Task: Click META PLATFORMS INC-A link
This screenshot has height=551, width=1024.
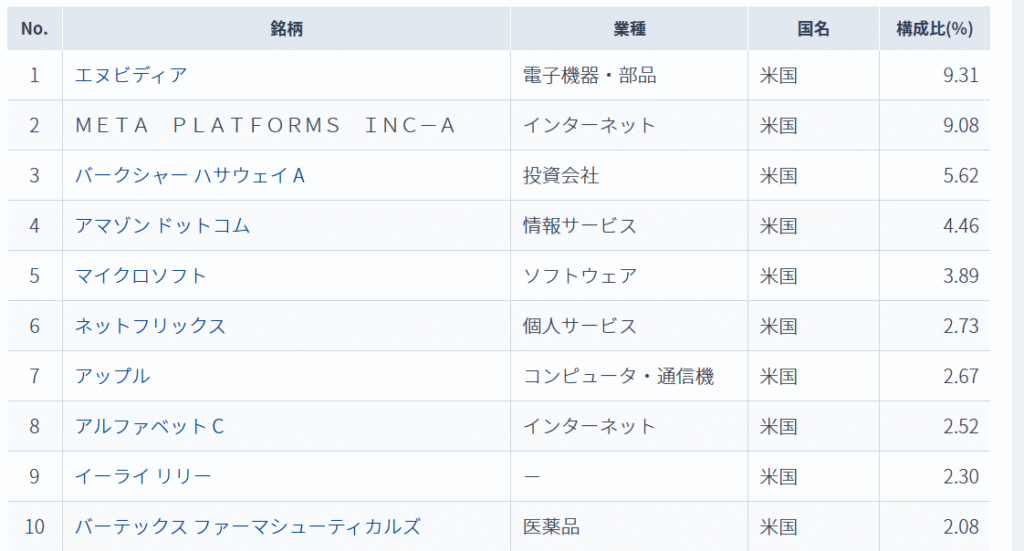Action: click(x=265, y=125)
